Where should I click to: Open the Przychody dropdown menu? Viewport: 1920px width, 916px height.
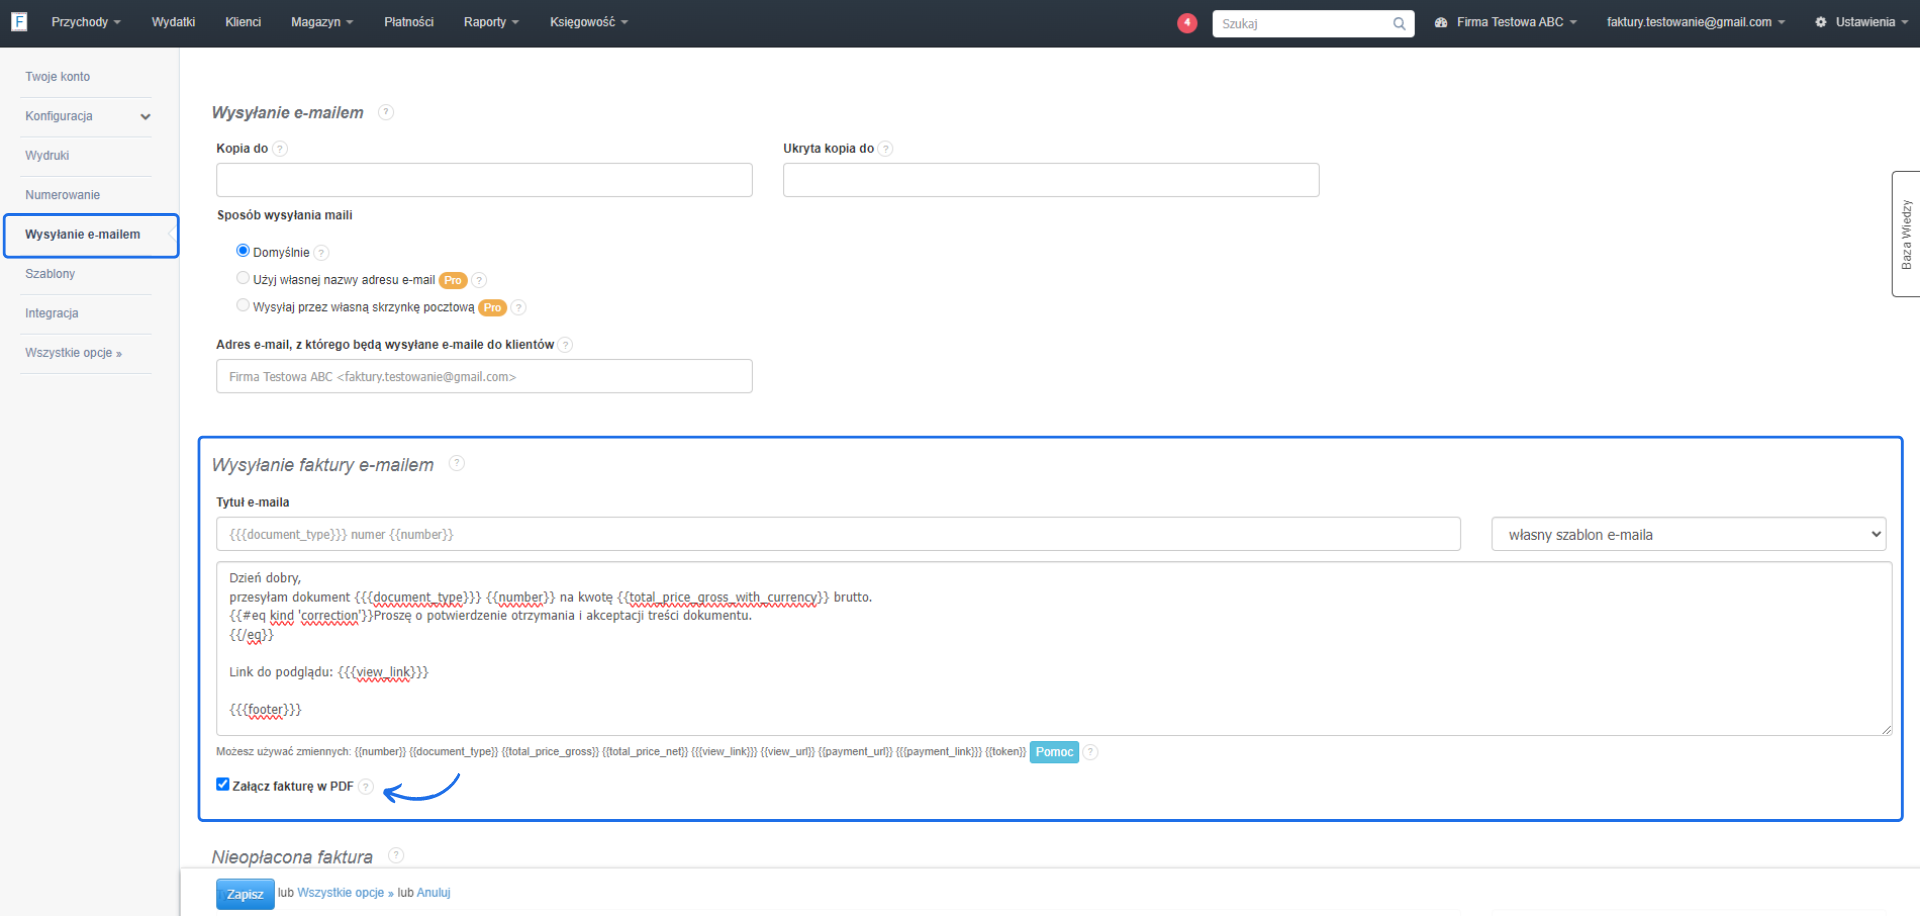click(x=86, y=22)
